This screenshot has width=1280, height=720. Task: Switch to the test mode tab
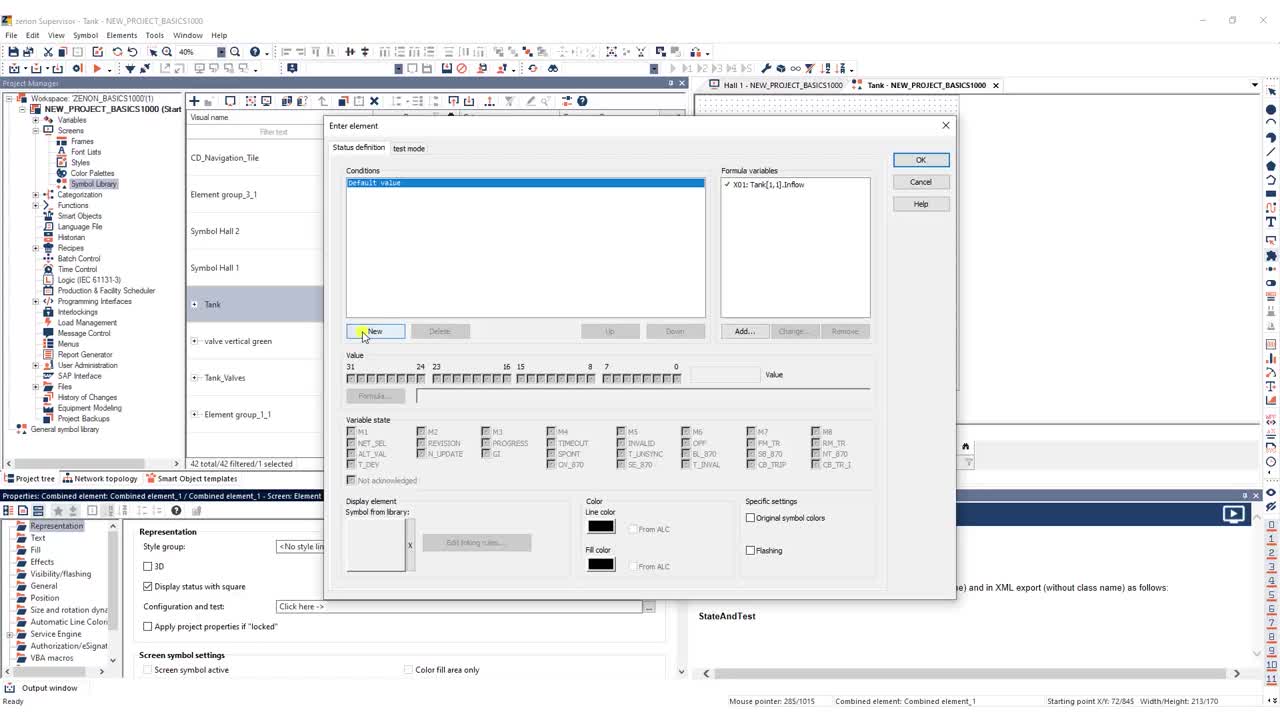point(409,148)
